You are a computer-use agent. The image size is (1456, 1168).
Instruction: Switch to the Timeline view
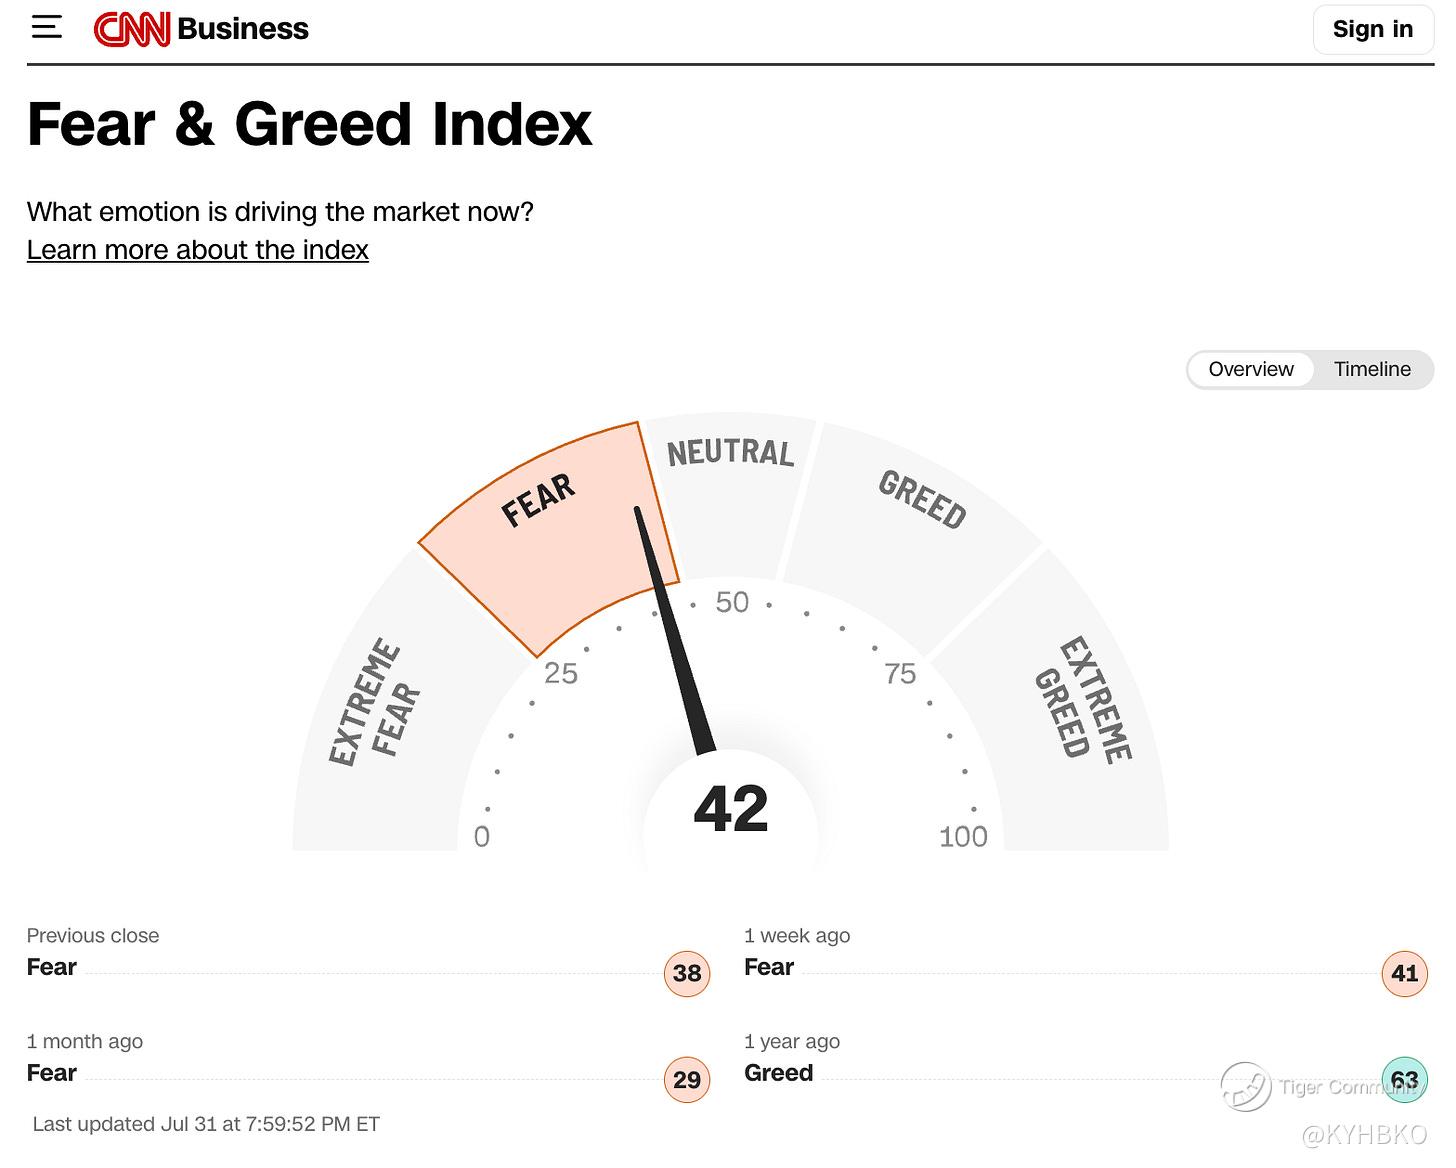(x=1372, y=369)
